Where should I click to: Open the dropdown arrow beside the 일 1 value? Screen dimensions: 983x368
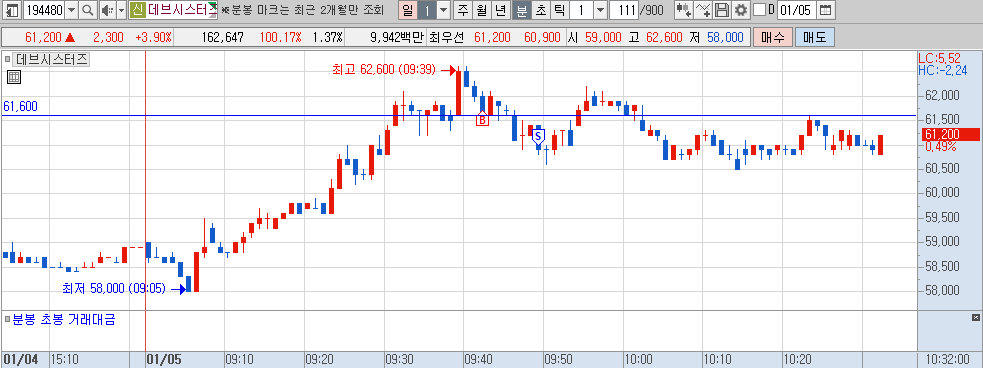(x=443, y=10)
